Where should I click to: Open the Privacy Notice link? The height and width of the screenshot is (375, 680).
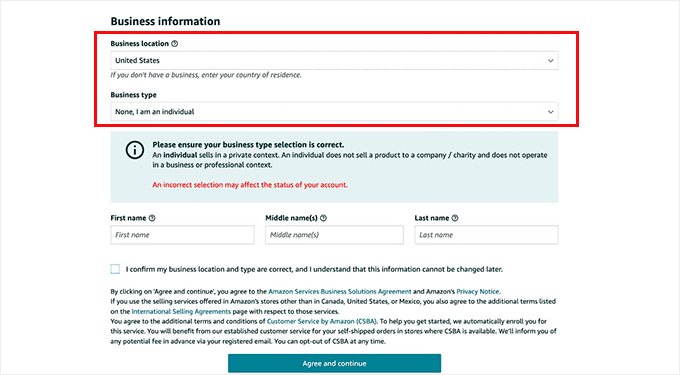(x=477, y=292)
